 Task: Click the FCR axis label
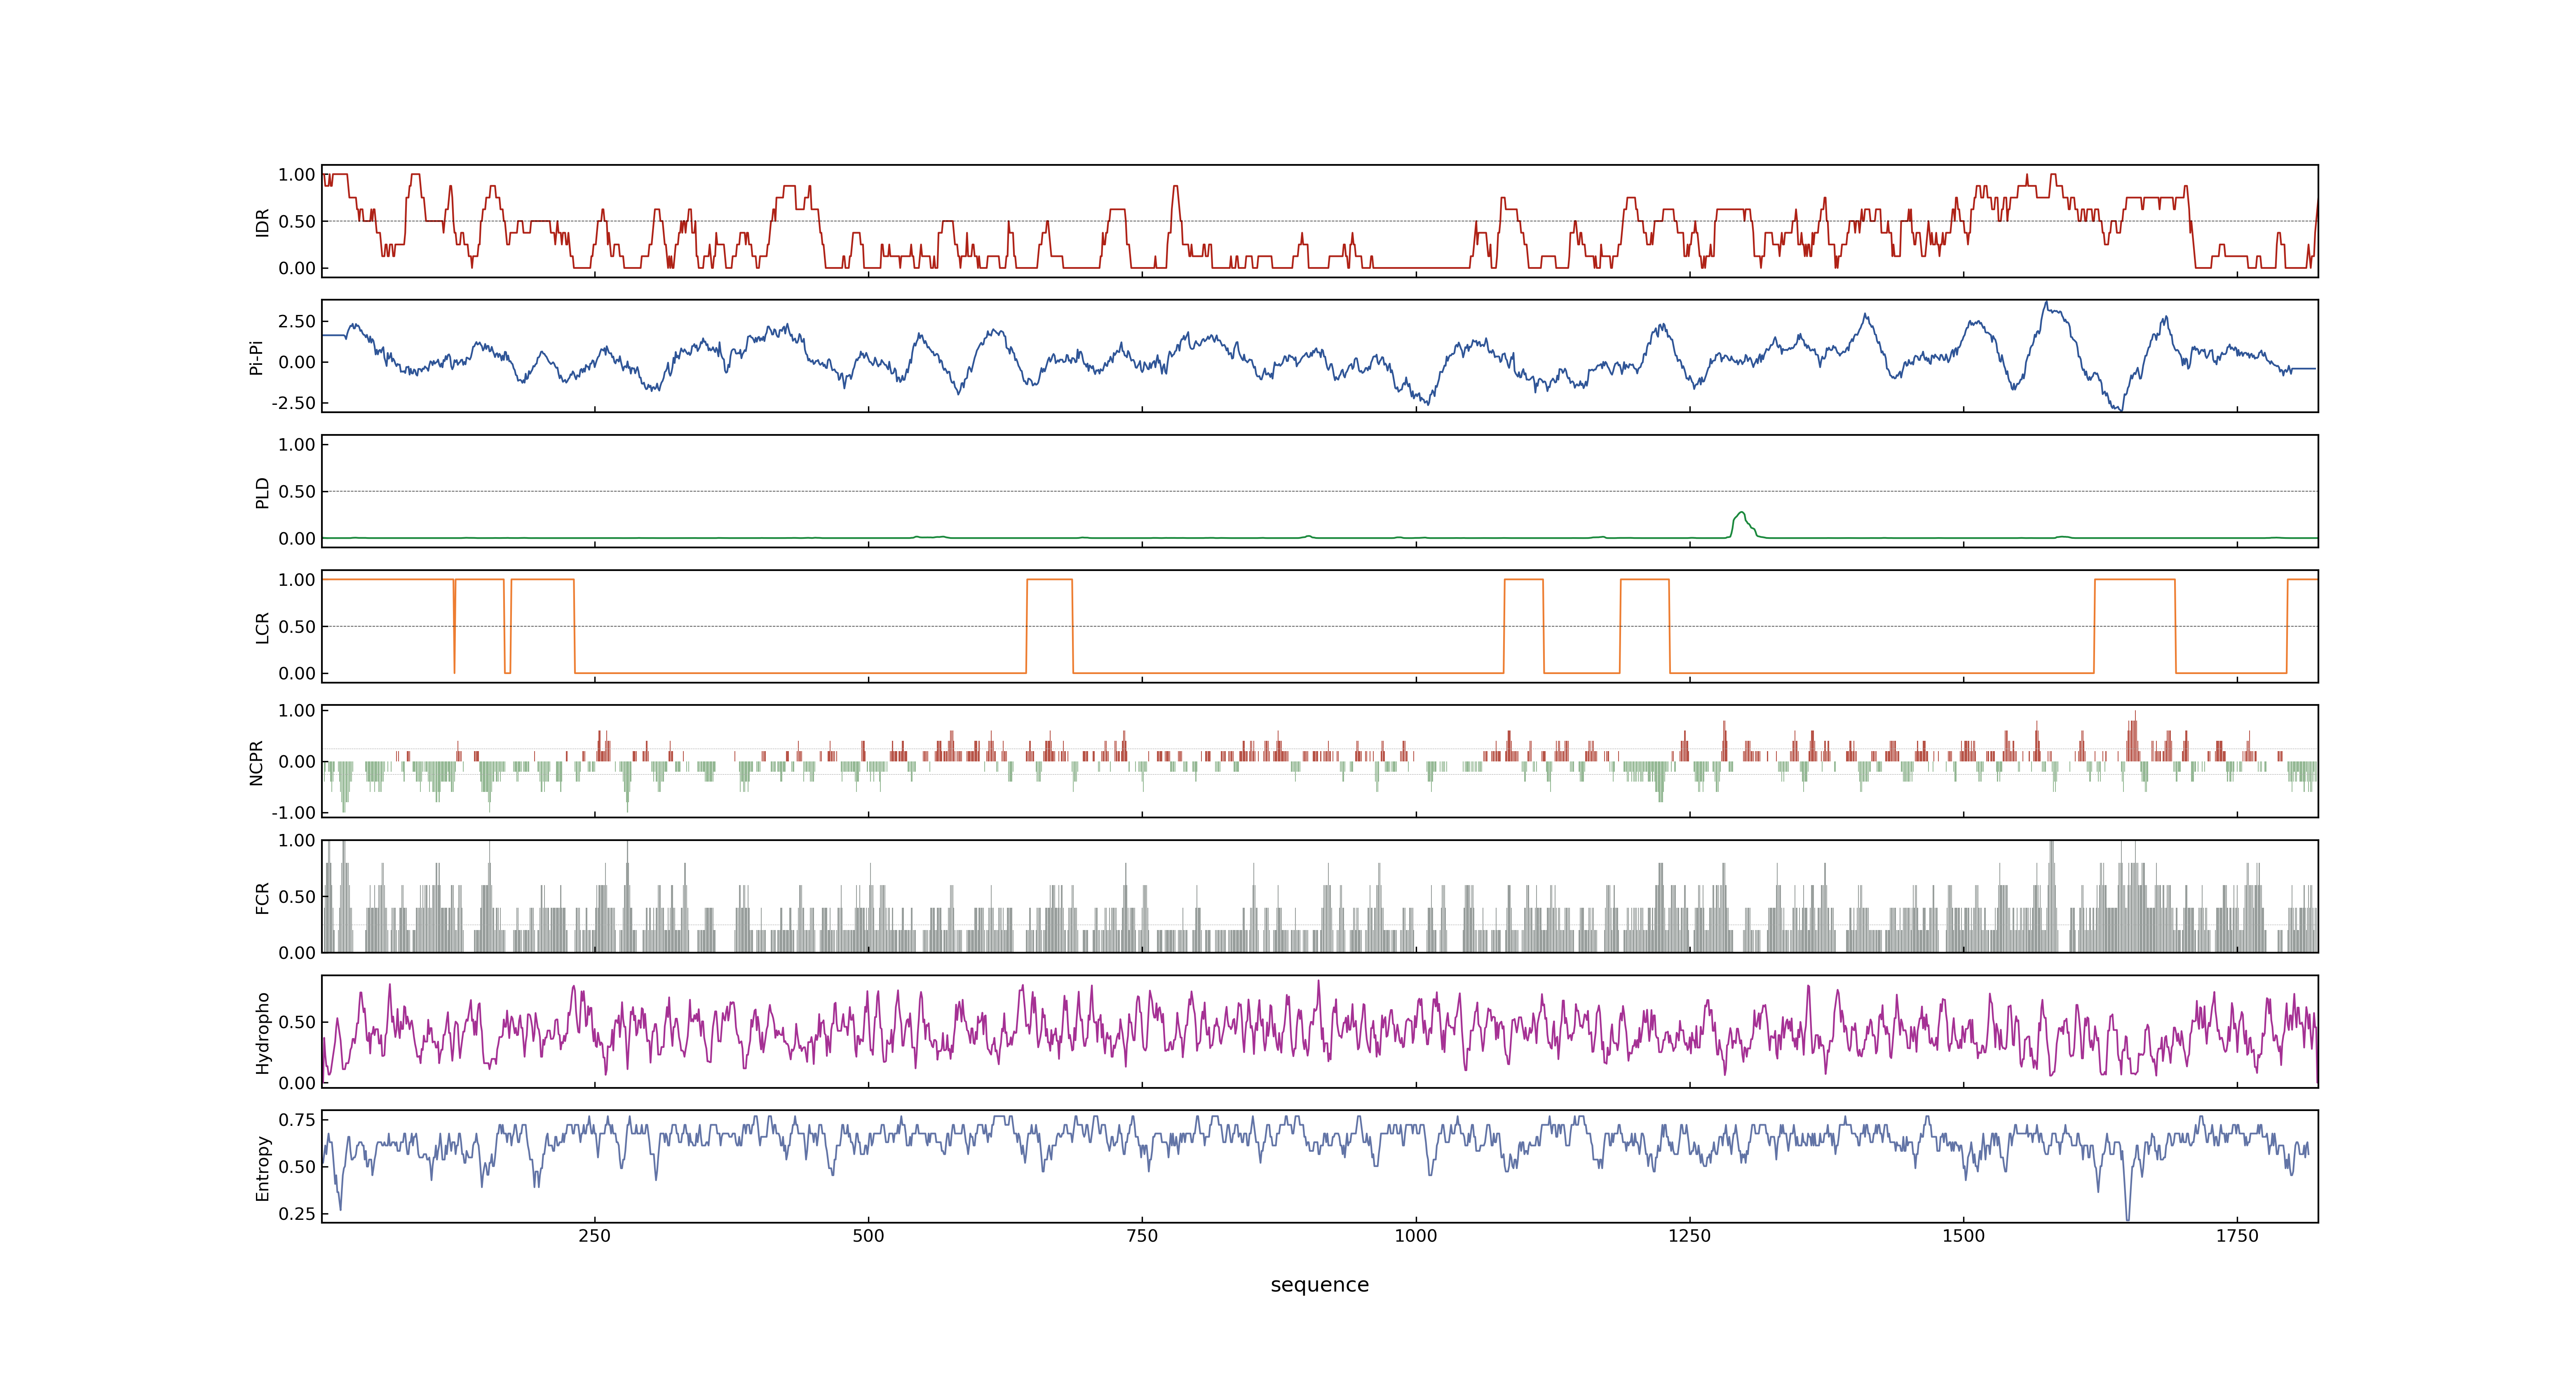tap(262, 897)
